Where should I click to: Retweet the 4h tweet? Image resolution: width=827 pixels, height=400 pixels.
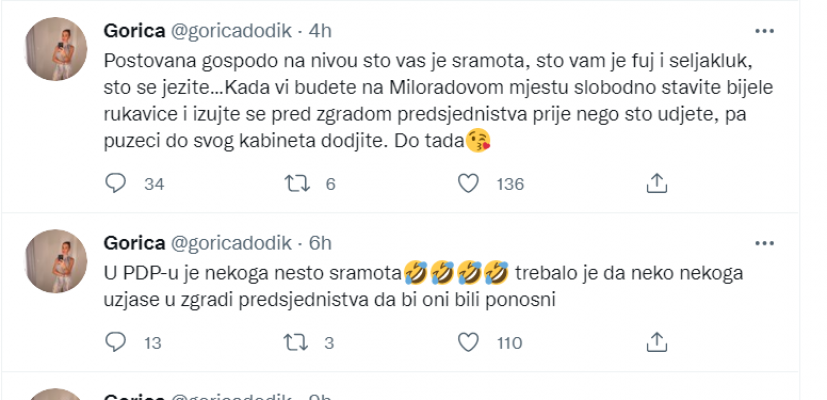292,183
